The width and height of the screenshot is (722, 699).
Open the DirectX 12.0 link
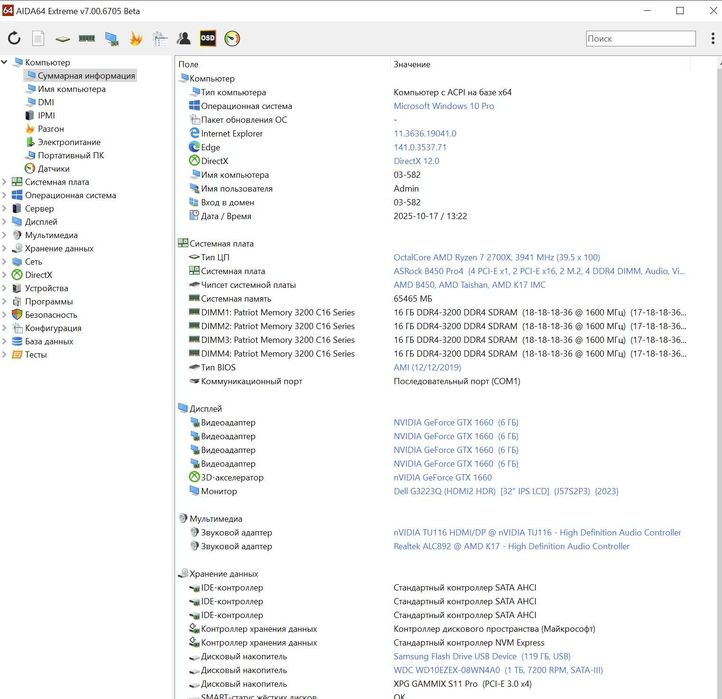(416, 161)
